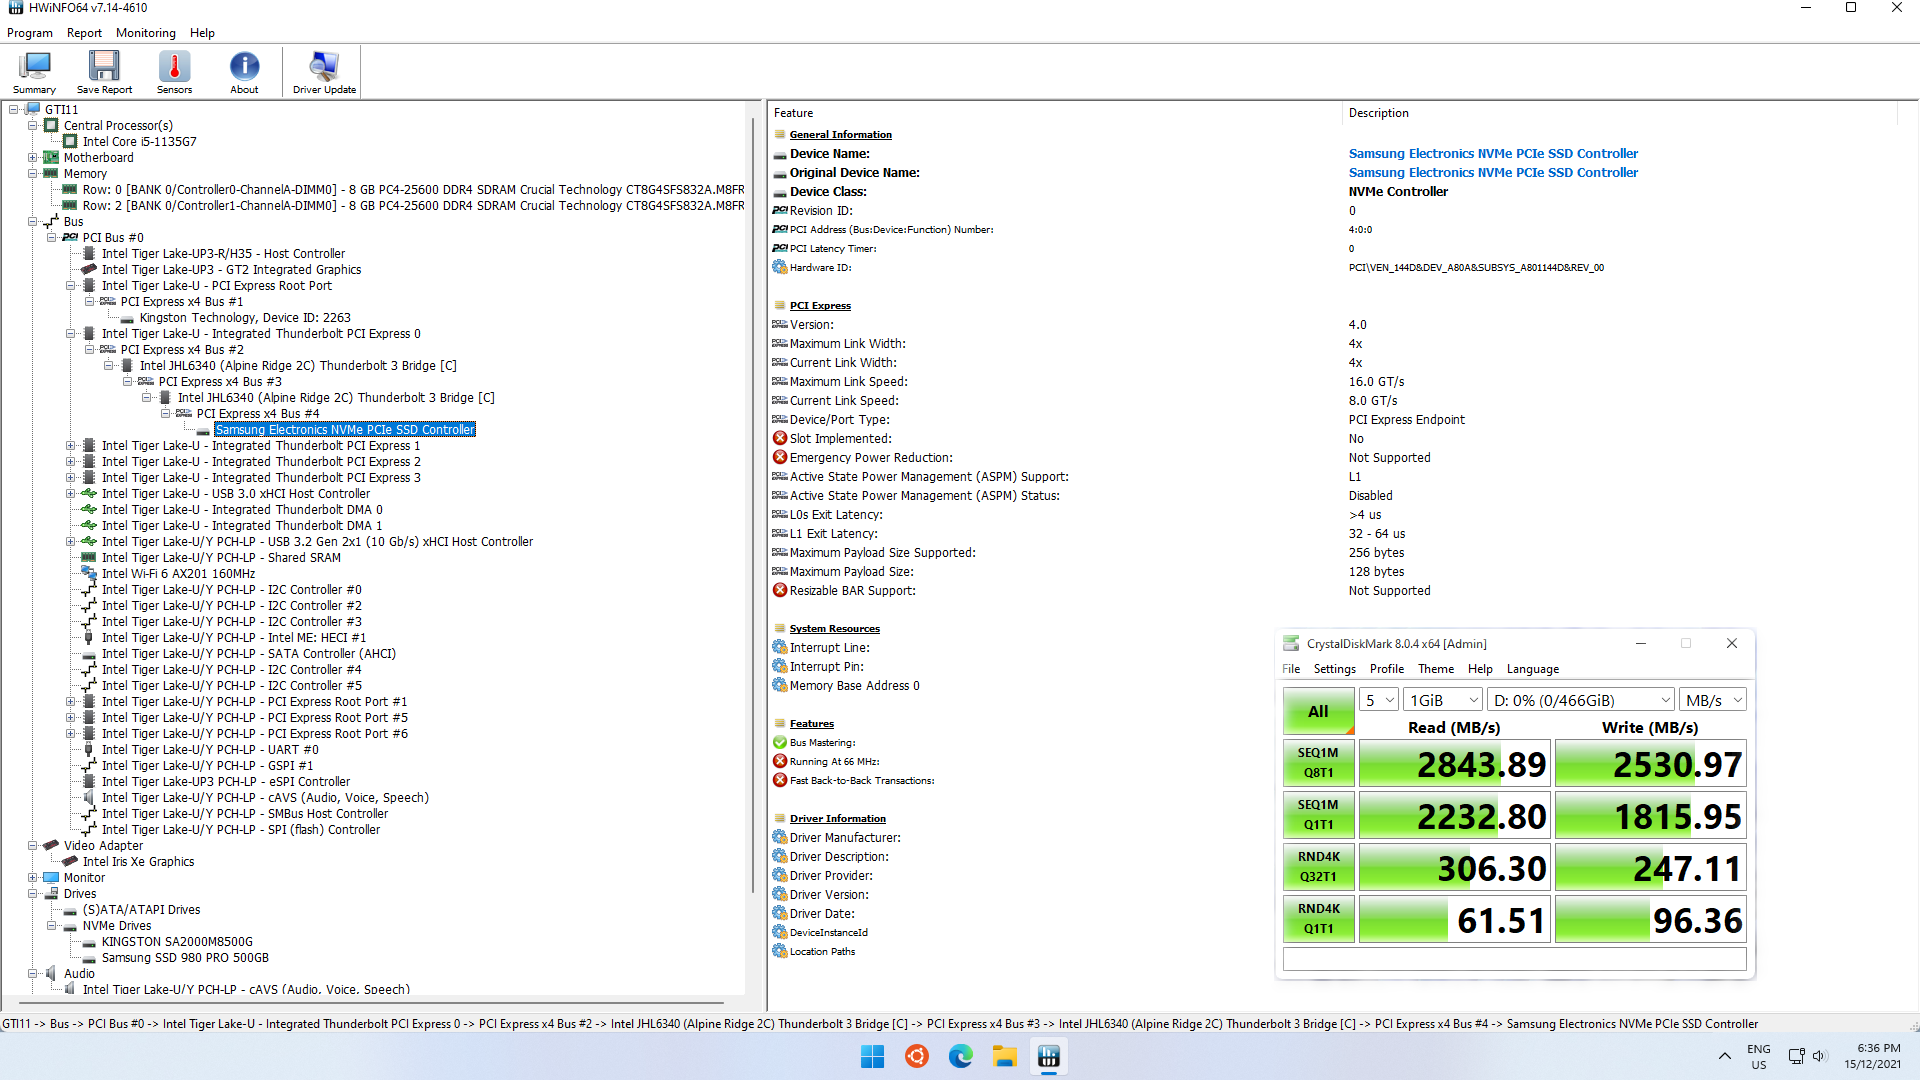Open the Edge browser taskbar icon

pyautogui.click(x=960, y=1056)
